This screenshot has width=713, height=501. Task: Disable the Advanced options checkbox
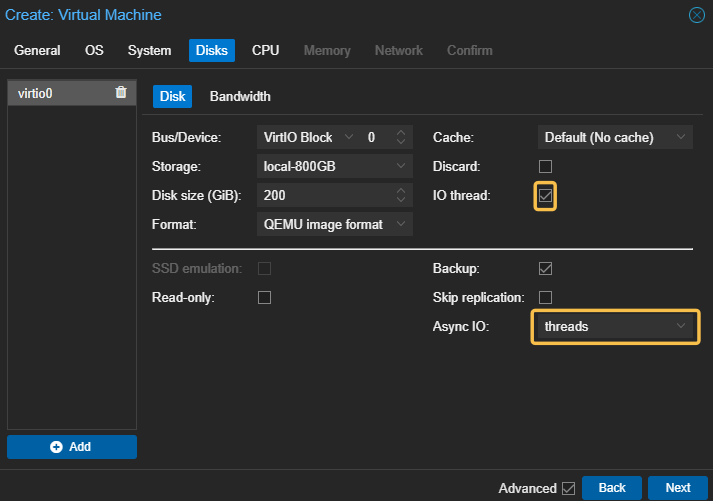568,488
